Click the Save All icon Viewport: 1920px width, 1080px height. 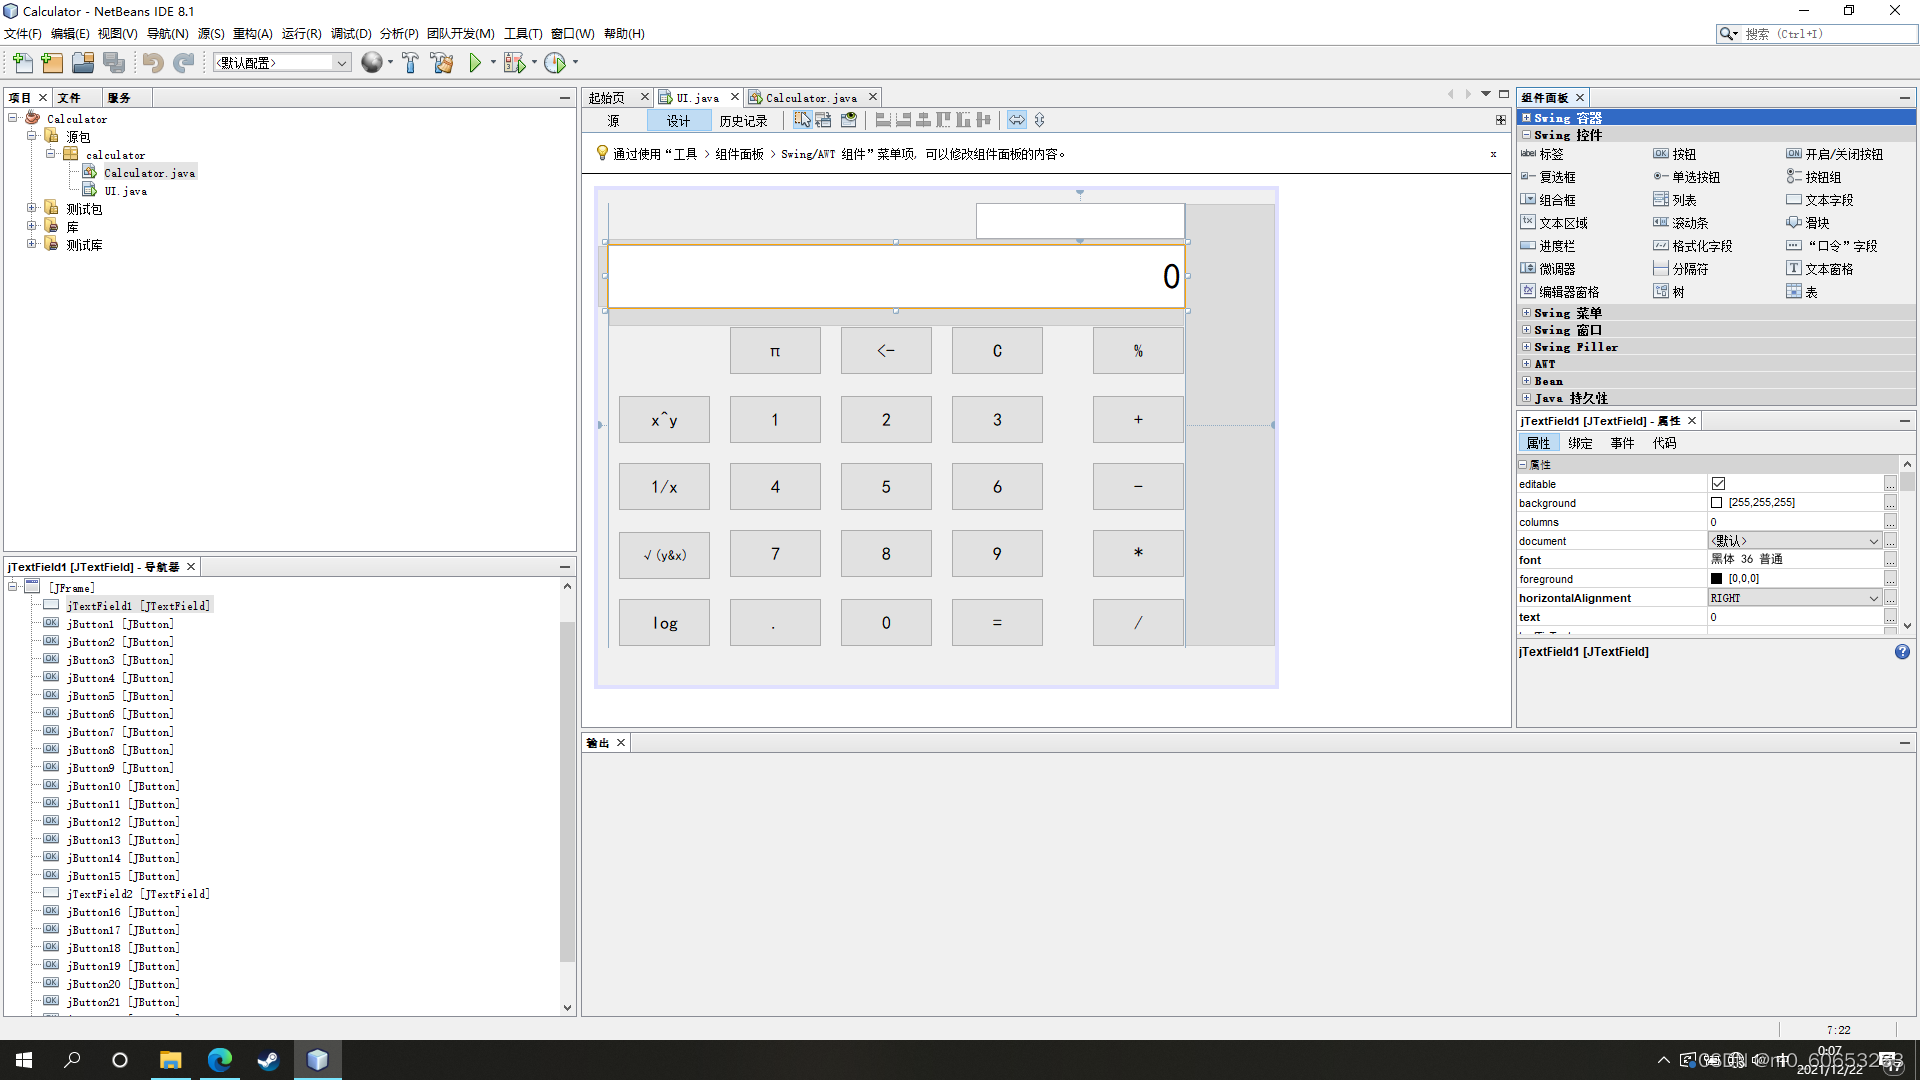(114, 63)
